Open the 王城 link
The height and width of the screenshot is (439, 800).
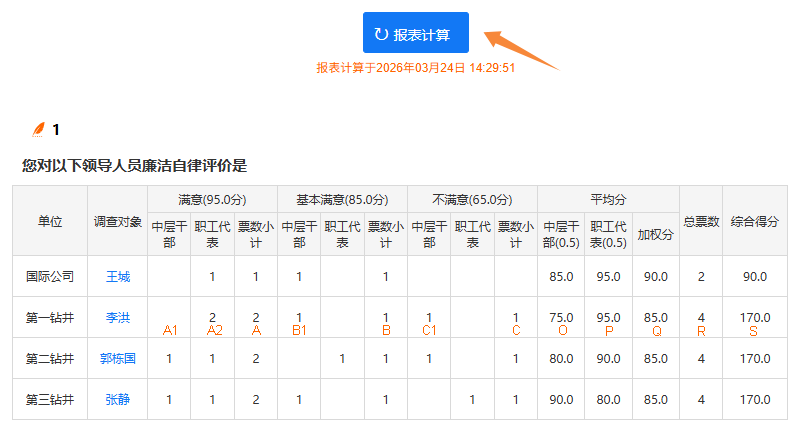[118, 277]
